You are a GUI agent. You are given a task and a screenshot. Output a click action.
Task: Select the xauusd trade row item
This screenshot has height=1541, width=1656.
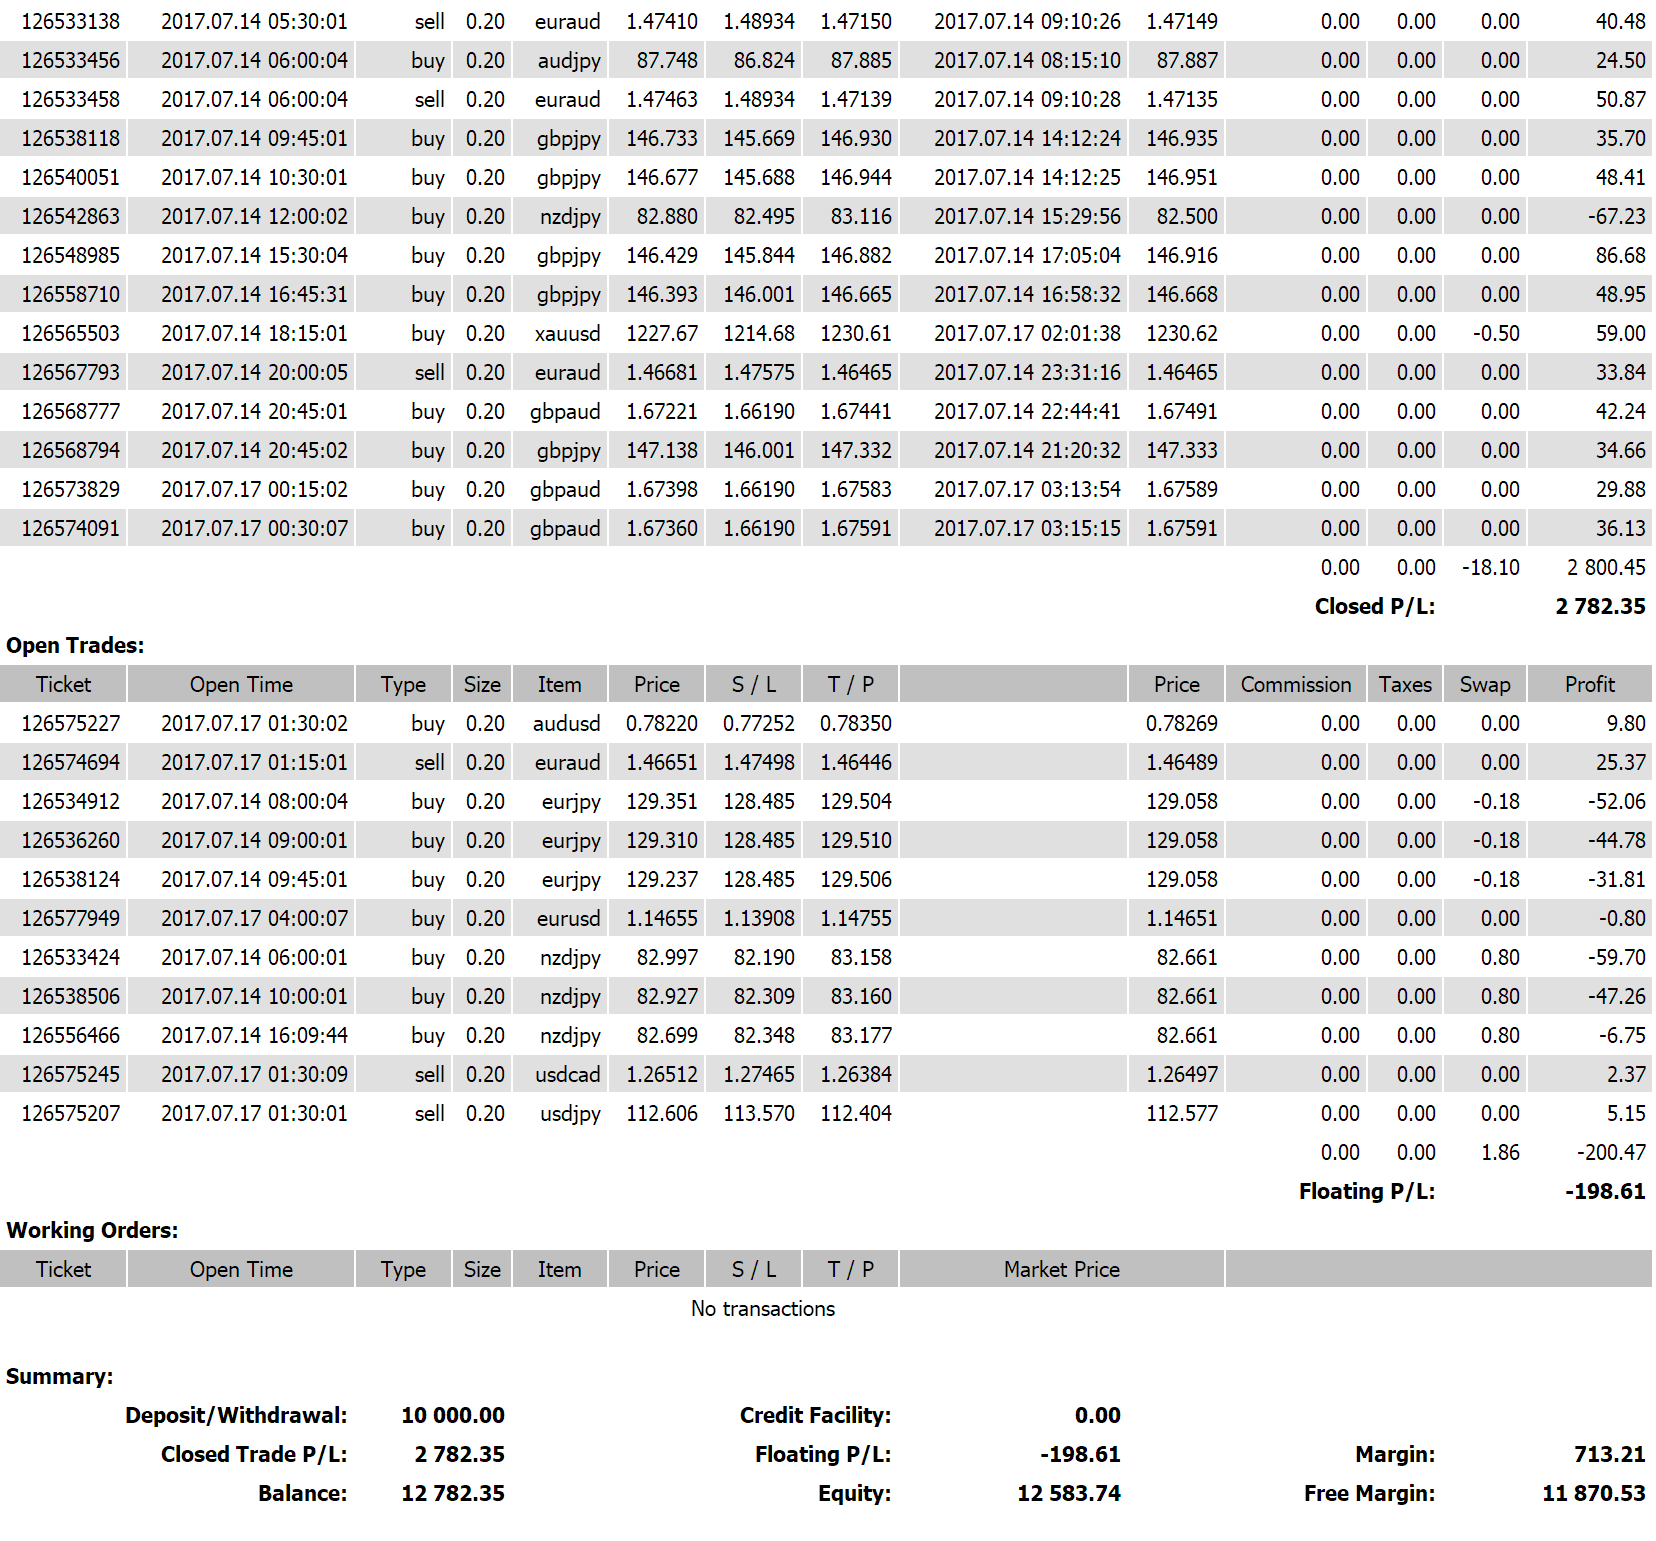click(567, 333)
